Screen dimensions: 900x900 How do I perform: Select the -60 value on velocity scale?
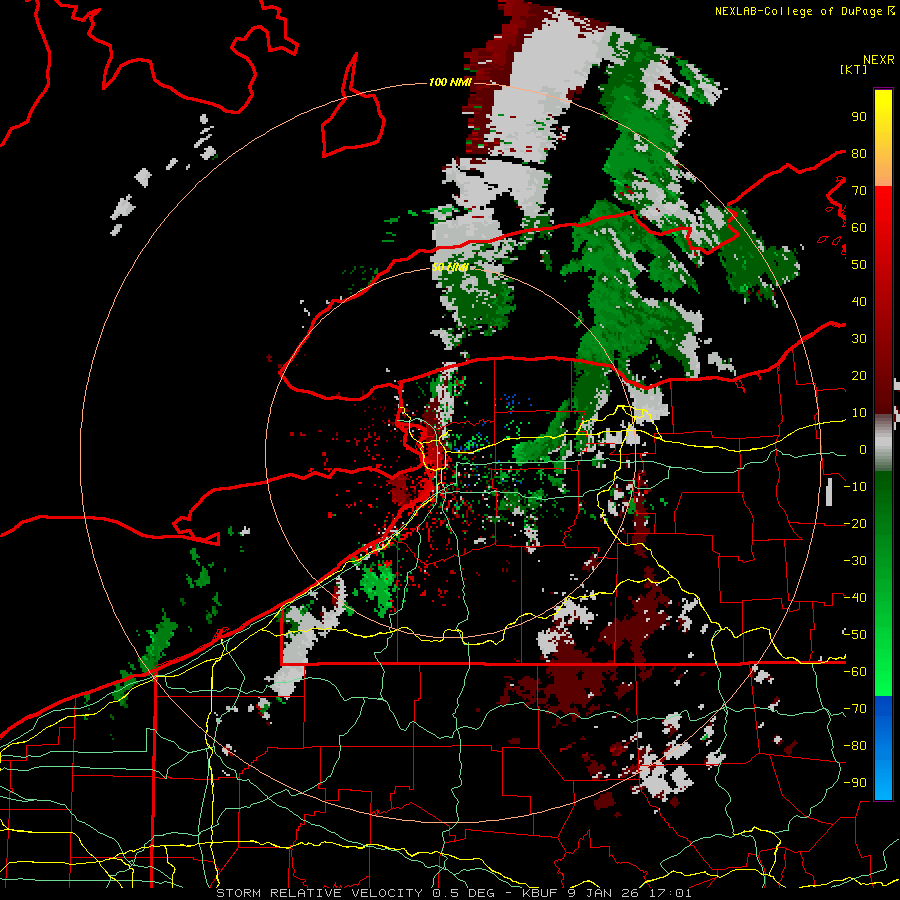click(855, 672)
